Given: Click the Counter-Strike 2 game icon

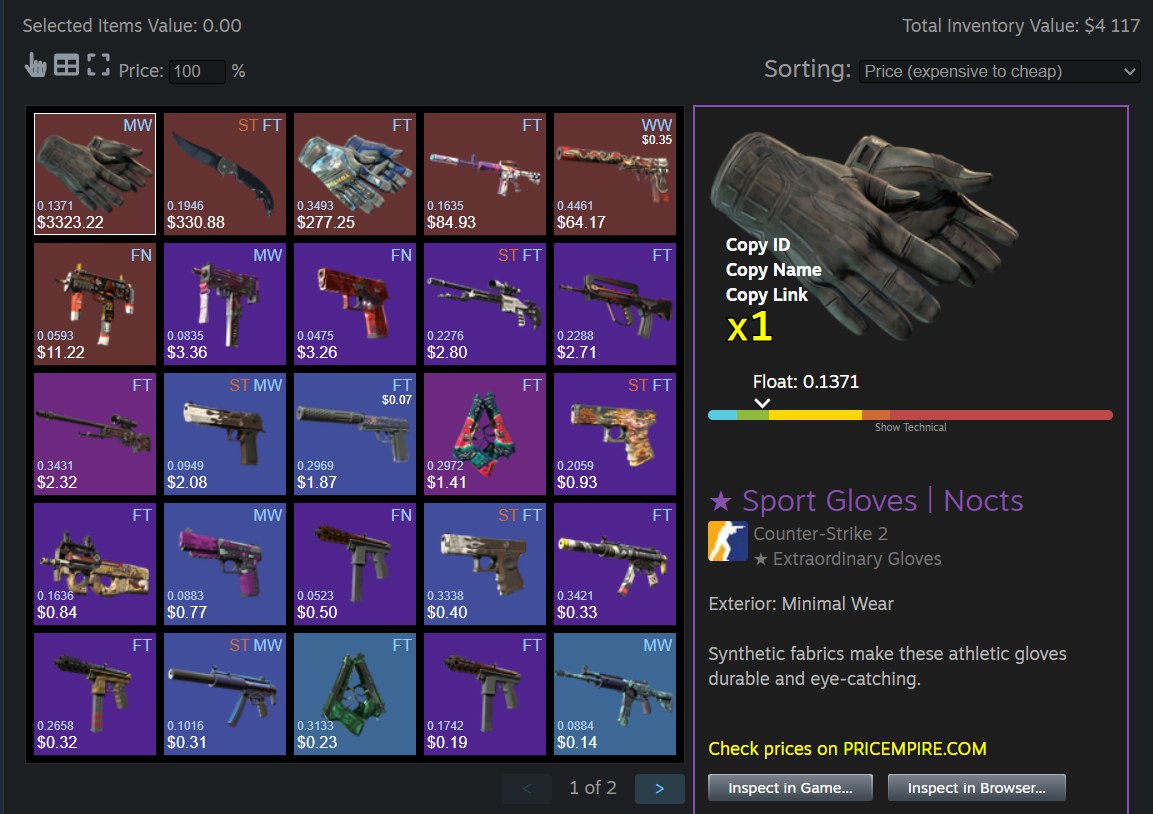Looking at the screenshot, I should pos(727,541).
